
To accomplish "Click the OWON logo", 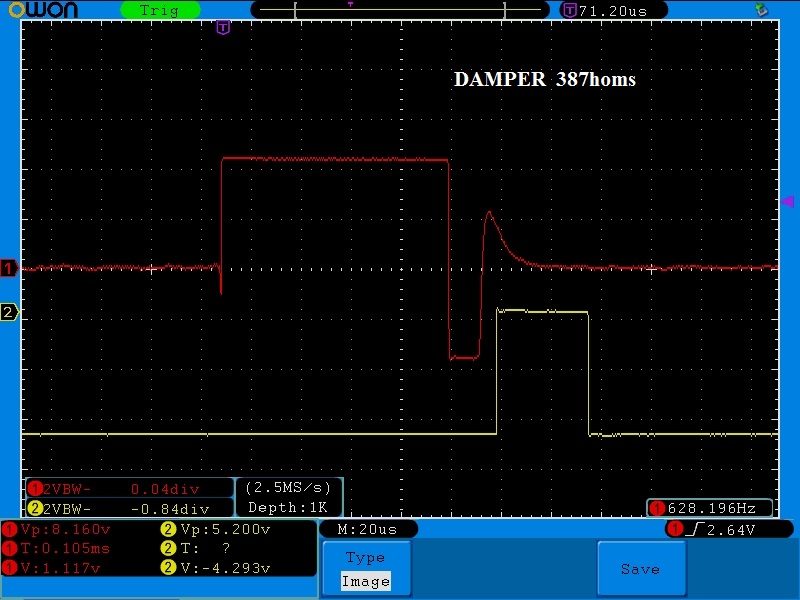I will [x=43, y=10].
